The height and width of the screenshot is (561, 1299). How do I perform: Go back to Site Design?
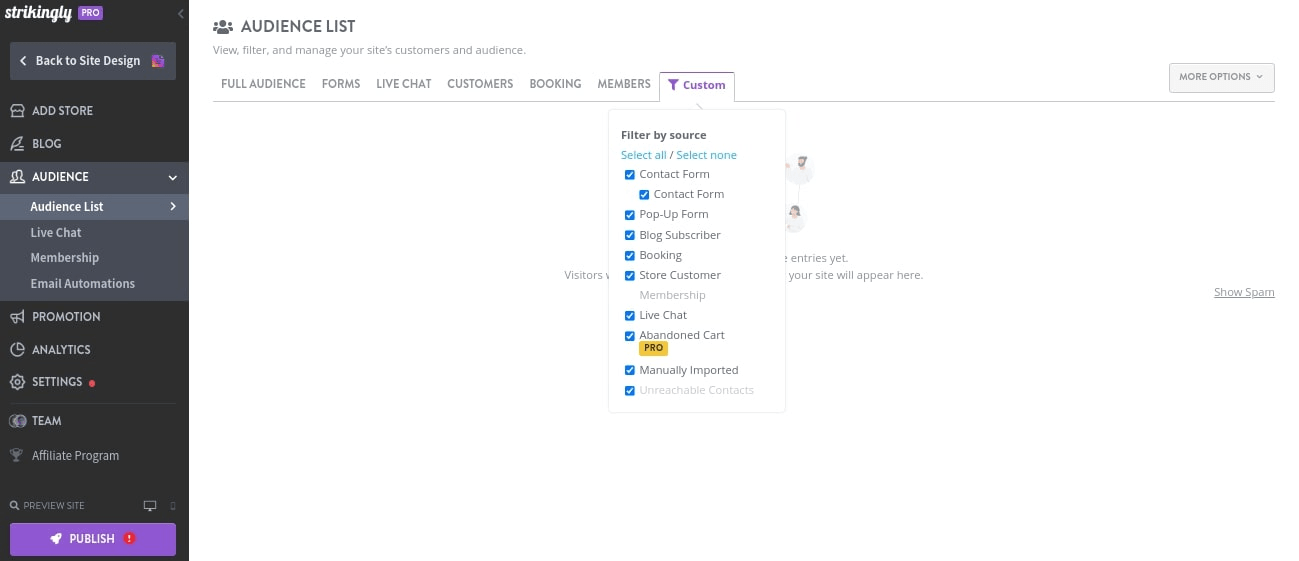93,61
